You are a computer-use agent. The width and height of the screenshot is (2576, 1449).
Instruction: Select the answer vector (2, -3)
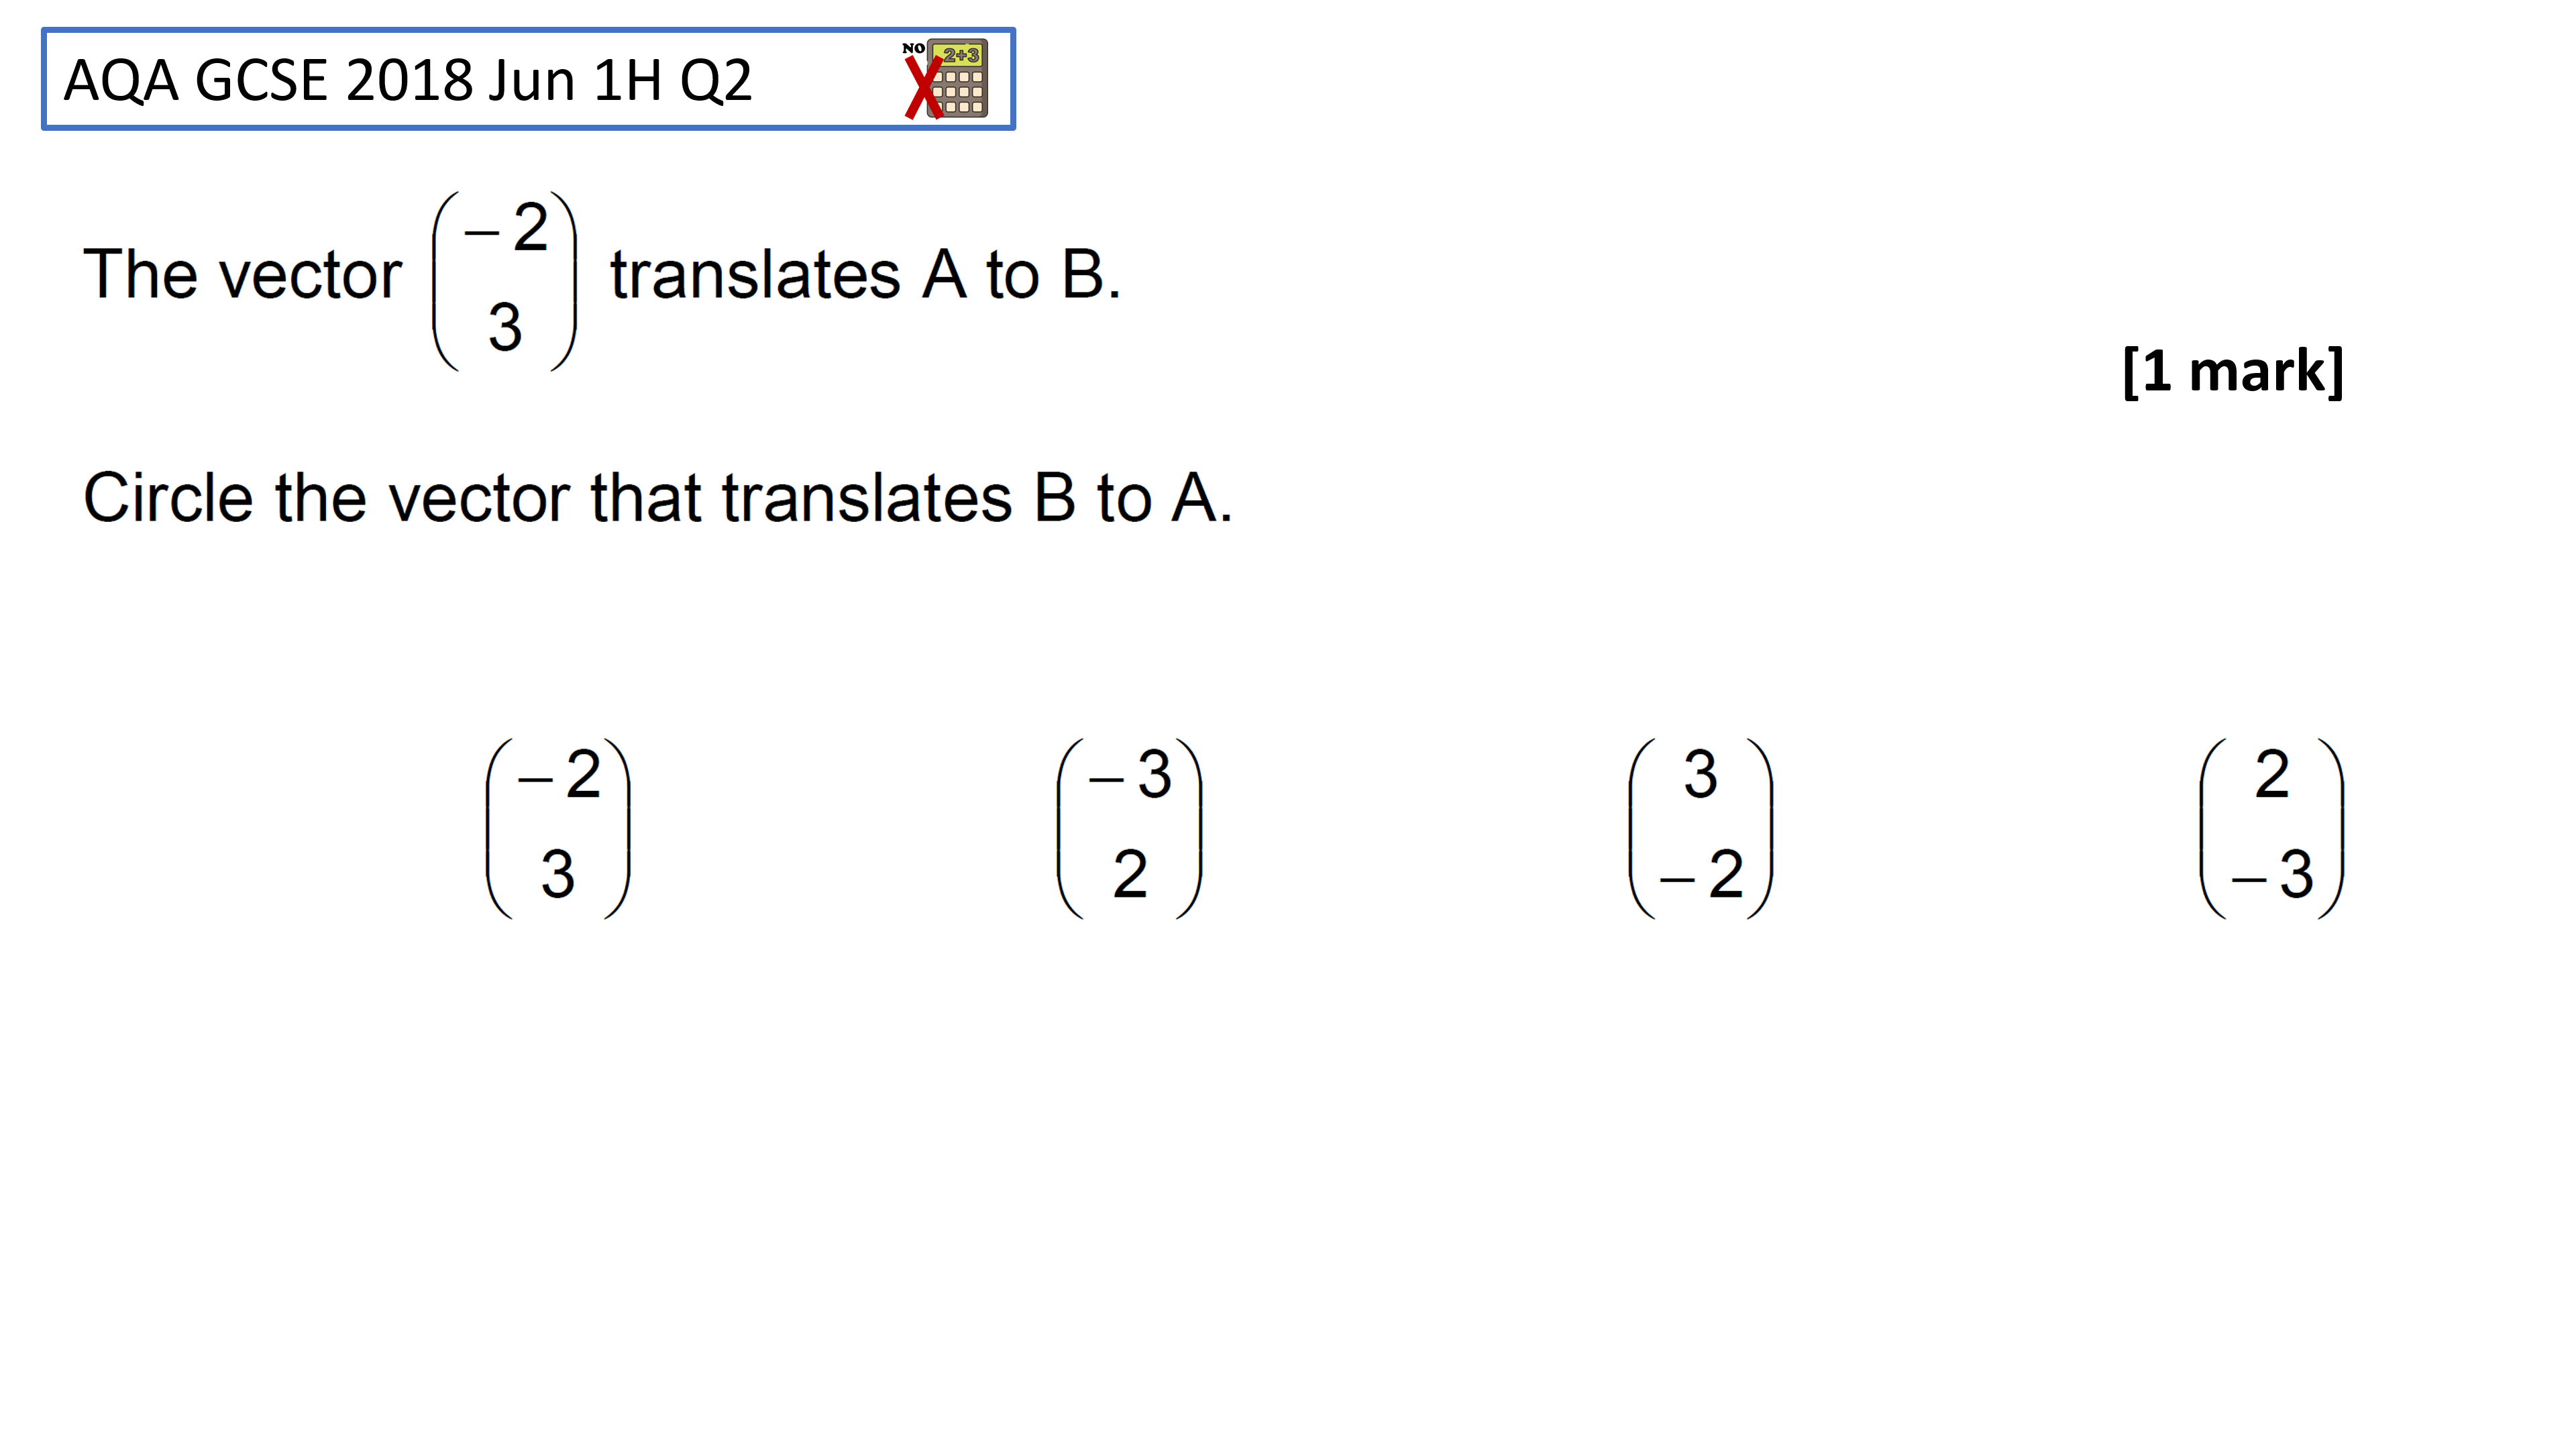[2272, 828]
